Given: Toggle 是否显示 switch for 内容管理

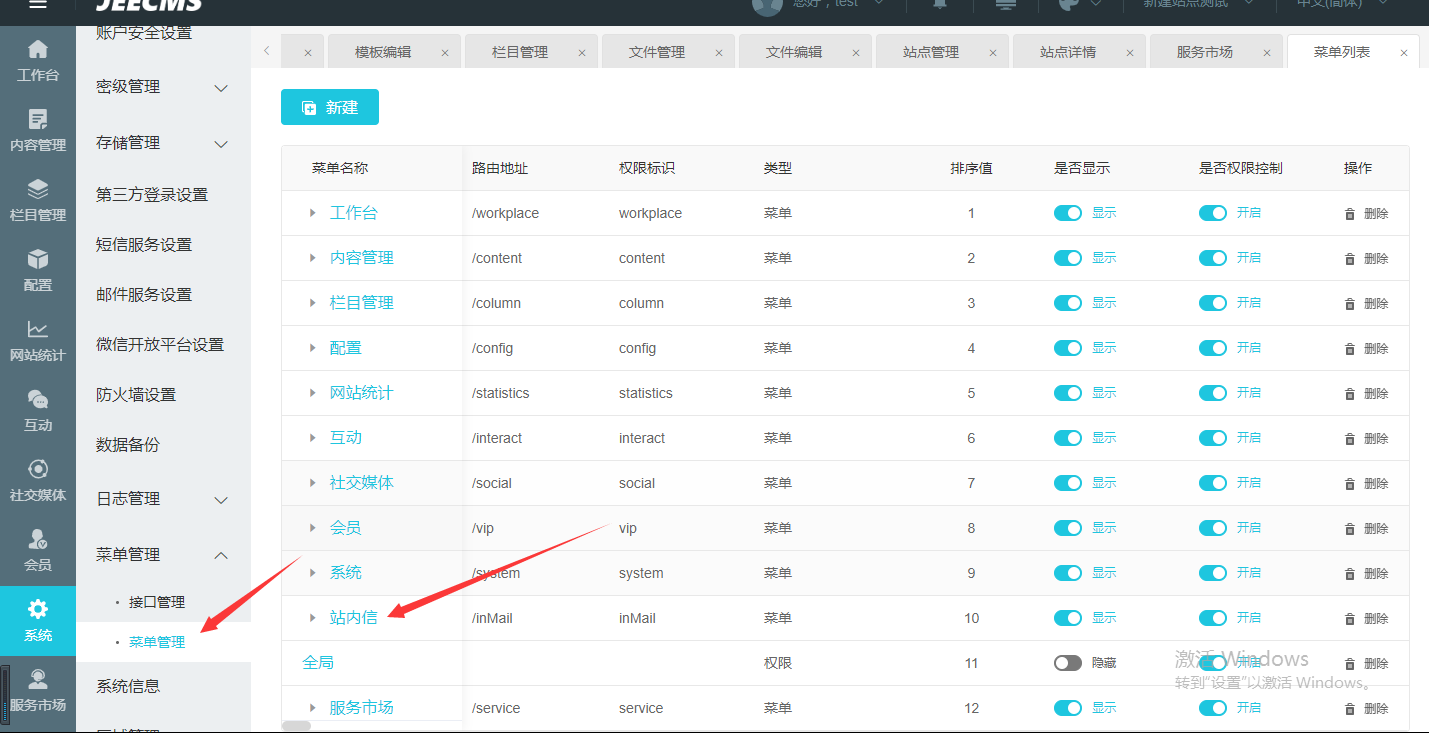Looking at the screenshot, I should [x=1068, y=258].
